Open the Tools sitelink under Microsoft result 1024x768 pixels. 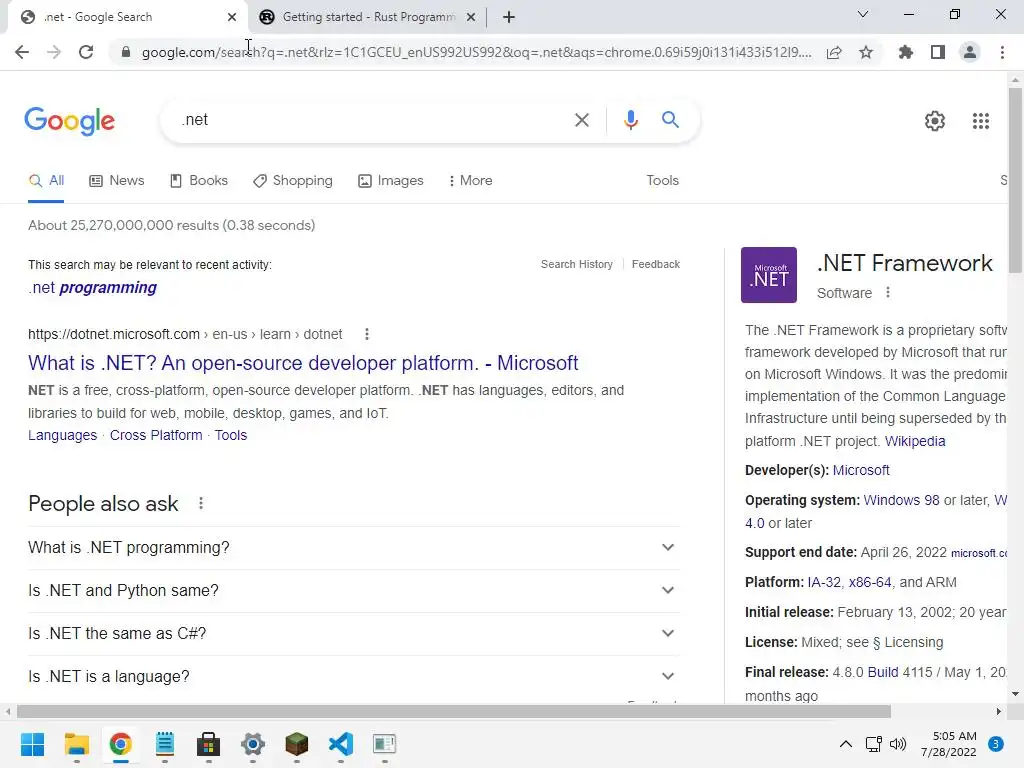[231, 436]
